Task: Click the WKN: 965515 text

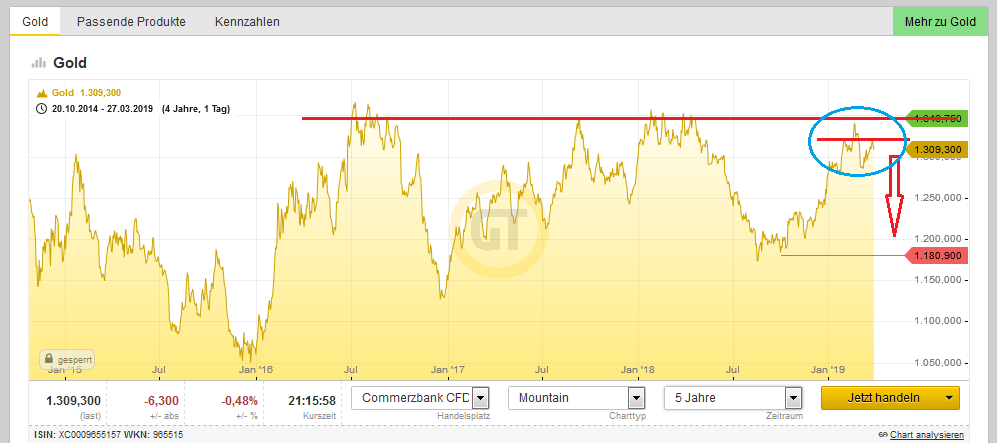Action: 151,435
